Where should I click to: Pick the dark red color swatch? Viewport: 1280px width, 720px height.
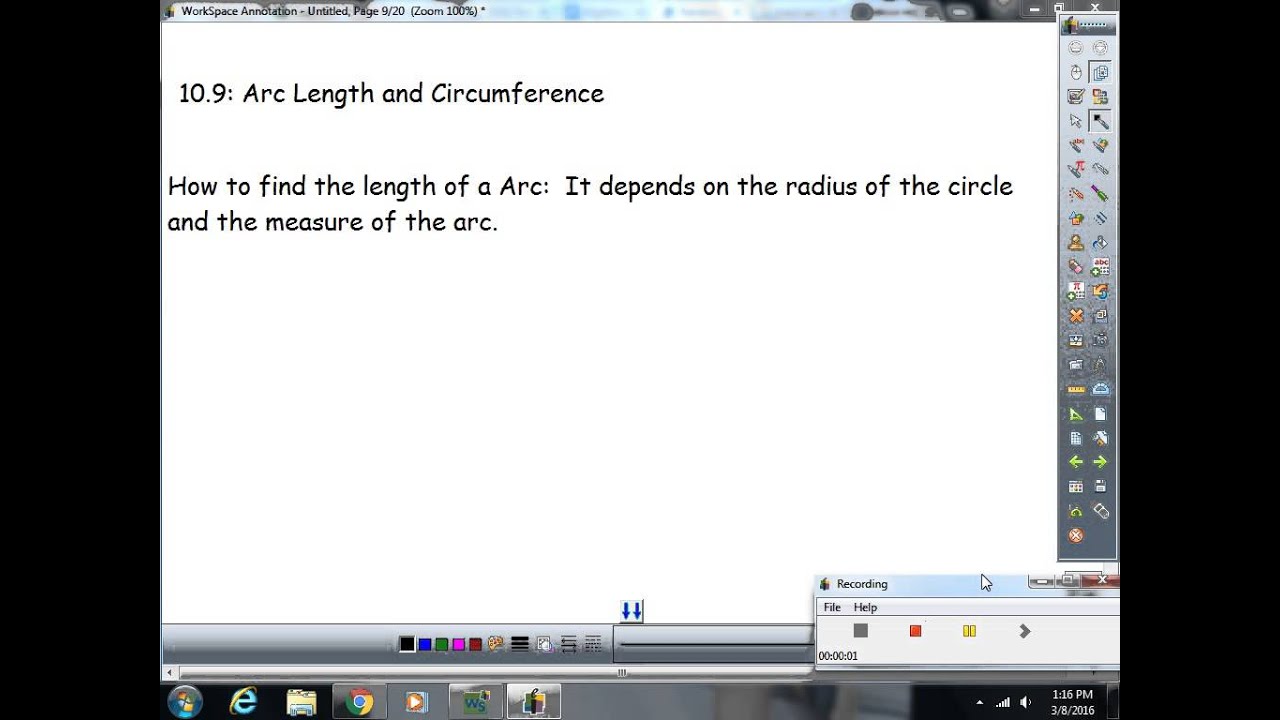[x=475, y=644]
